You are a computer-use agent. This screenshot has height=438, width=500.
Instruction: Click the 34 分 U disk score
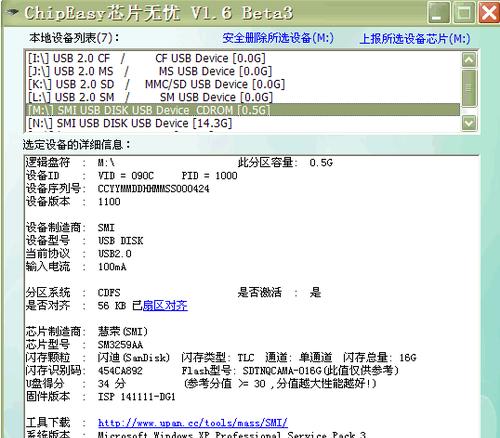click(x=112, y=384)
